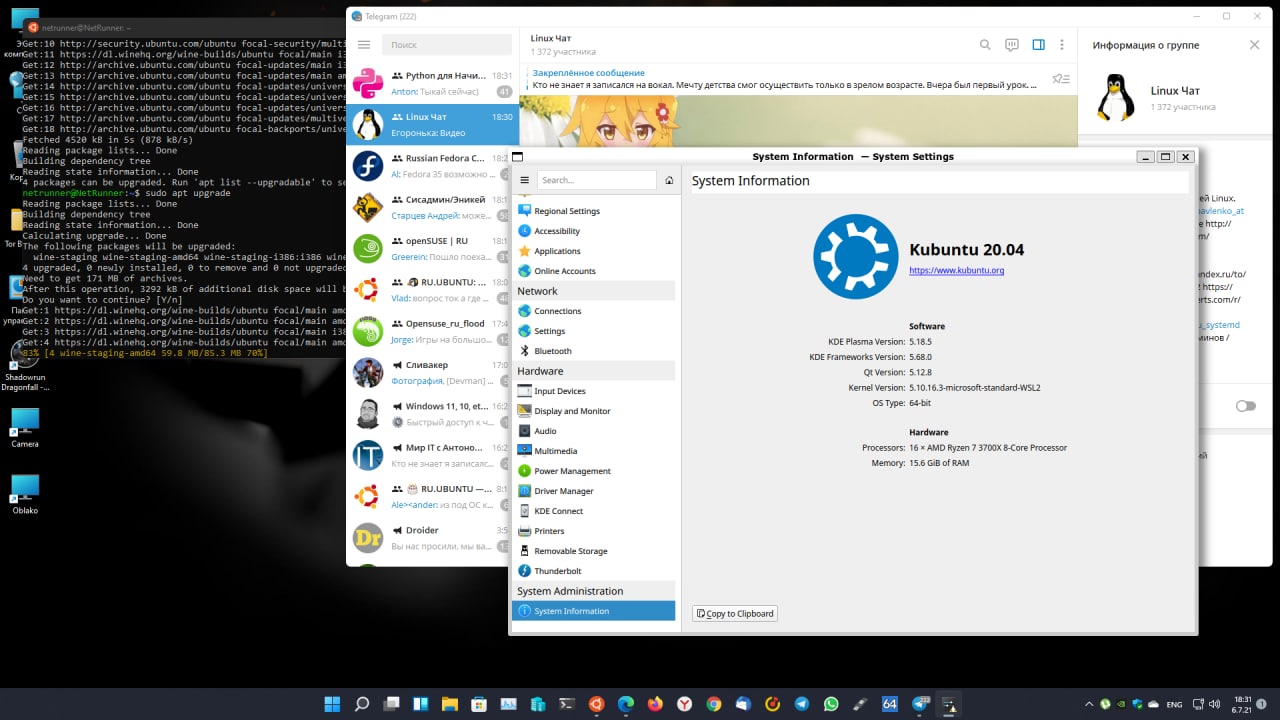The width and height of the screenshot is (1280, 720).
Task: Close the Информация о группе panel
Action: coord(1254,45)
